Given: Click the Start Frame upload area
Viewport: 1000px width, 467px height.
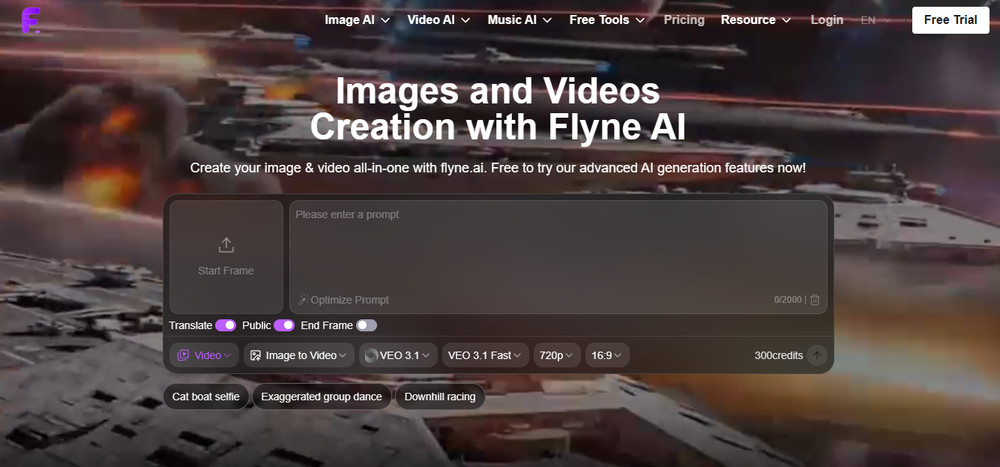Looking at the screenshot, I should [x=226, y=257].
